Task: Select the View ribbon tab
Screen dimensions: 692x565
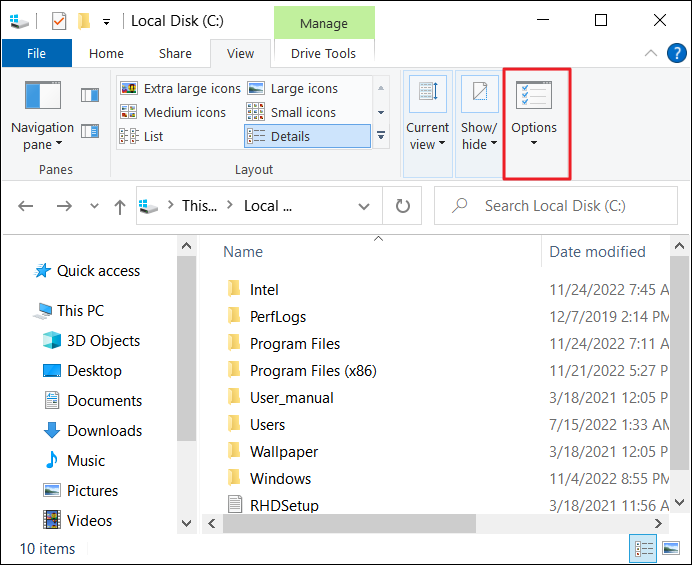Action: (x=241, y=53)
